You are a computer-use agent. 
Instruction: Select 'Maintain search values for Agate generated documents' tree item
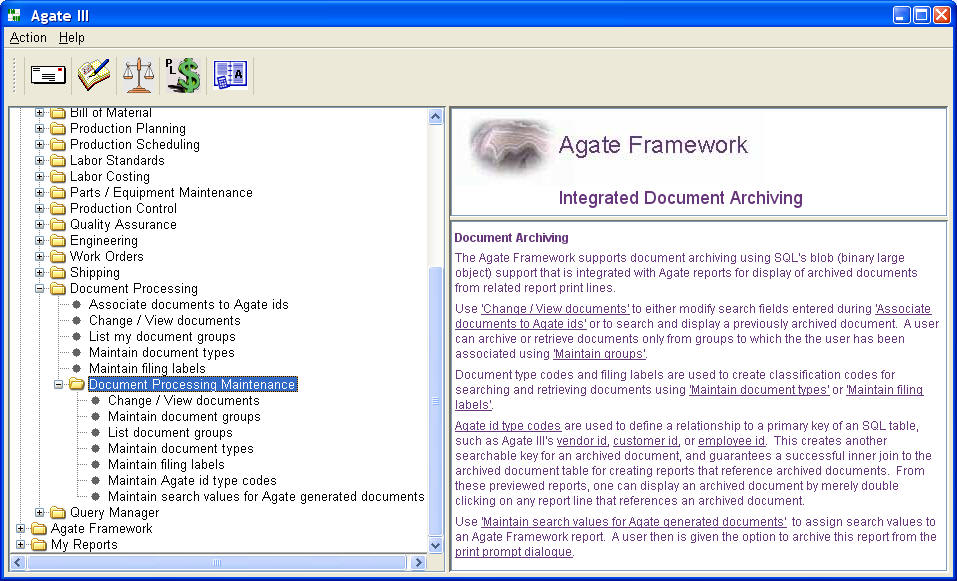(x=266, y=497)
